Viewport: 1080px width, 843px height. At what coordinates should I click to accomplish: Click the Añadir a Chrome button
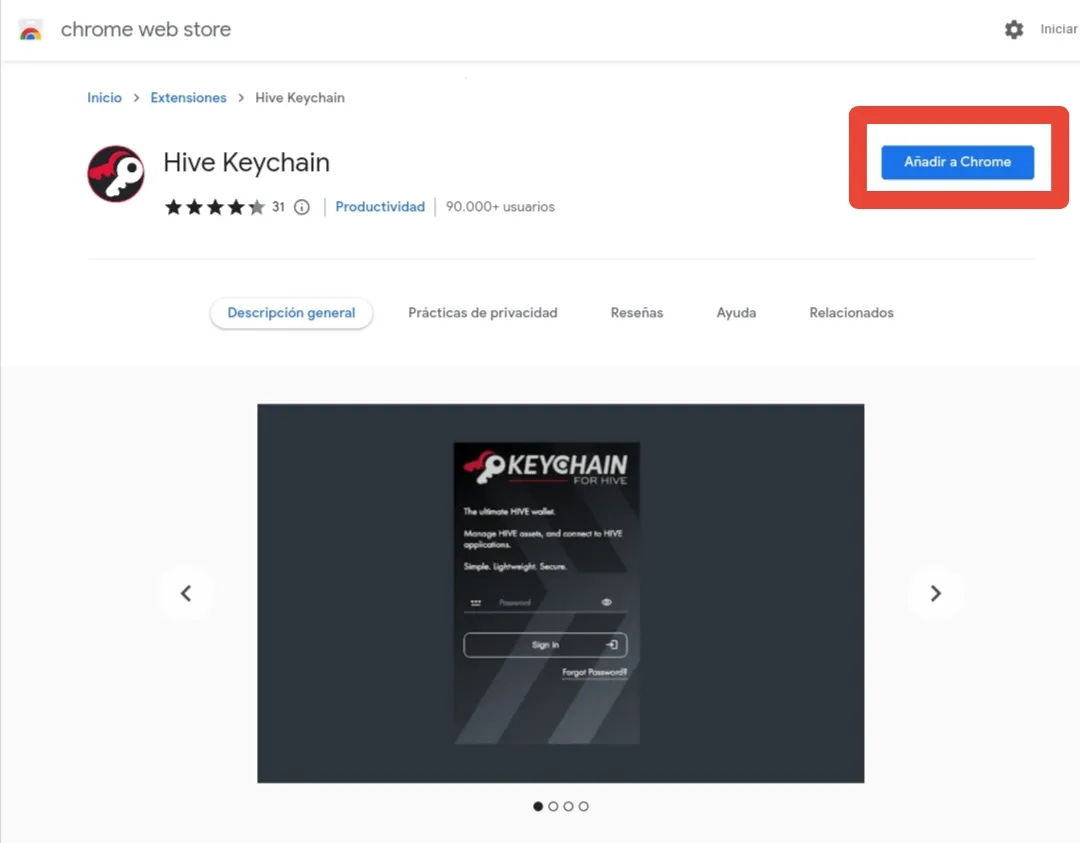click(x=957, y=162)
